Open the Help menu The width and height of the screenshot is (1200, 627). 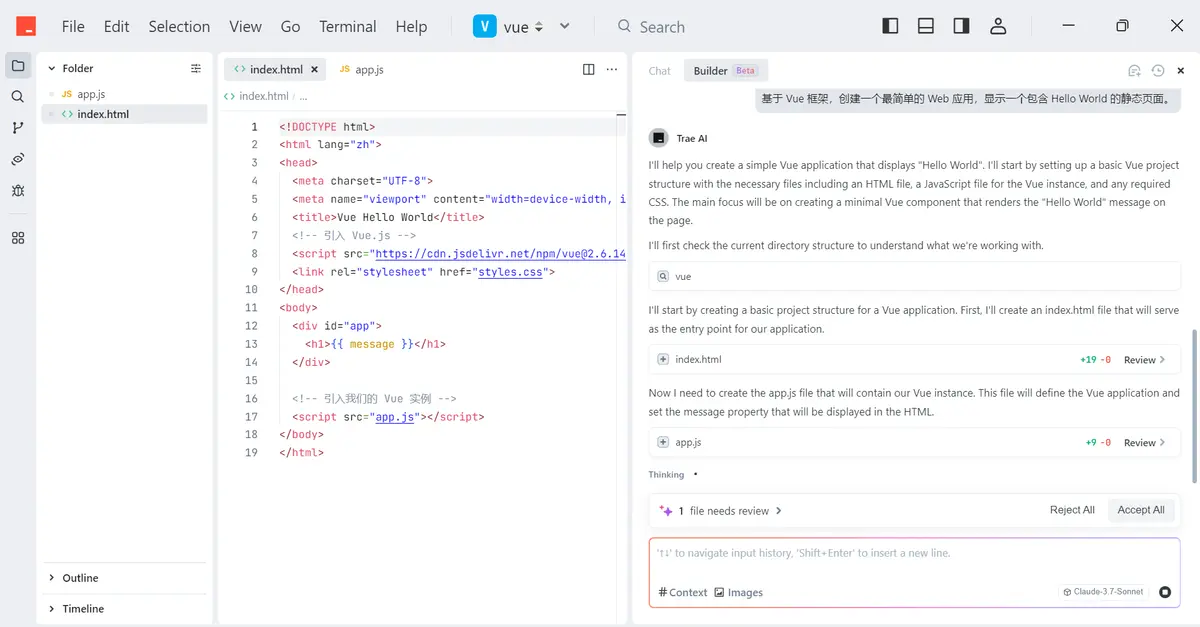[411, 27]
